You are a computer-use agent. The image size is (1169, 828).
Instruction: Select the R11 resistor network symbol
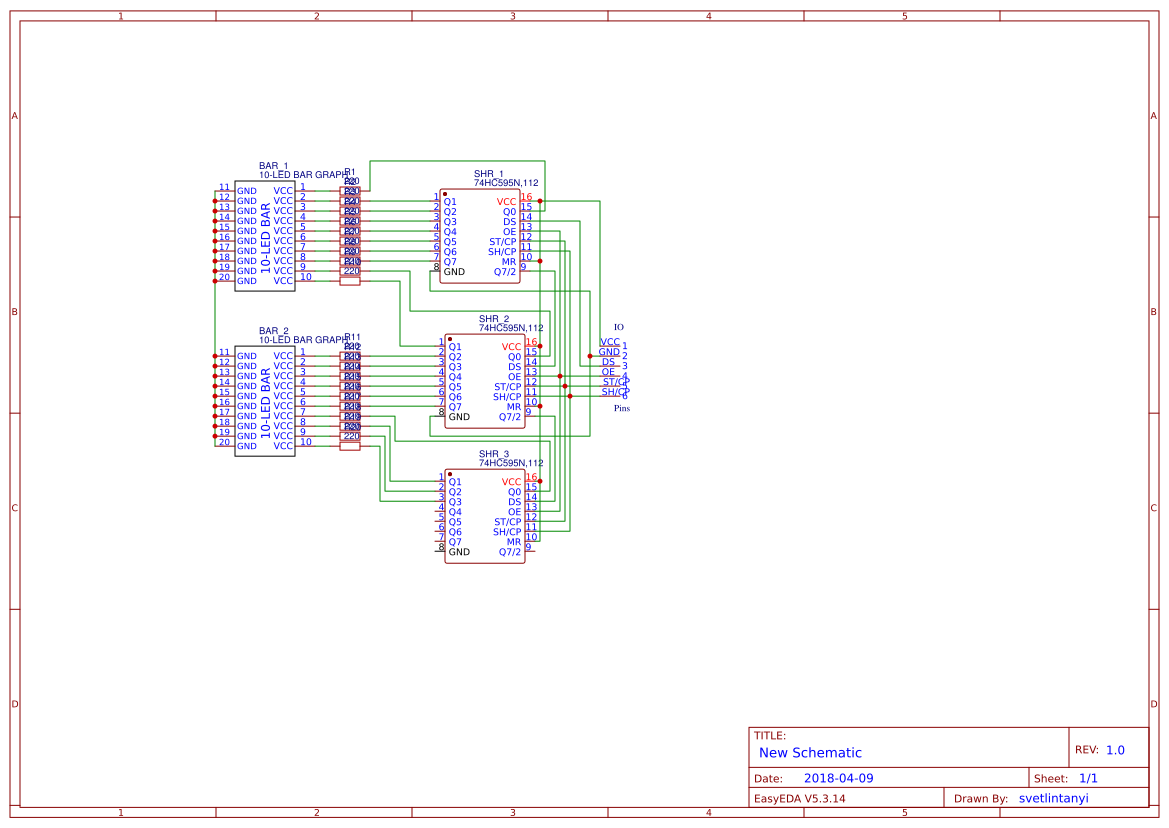(349, 400)
